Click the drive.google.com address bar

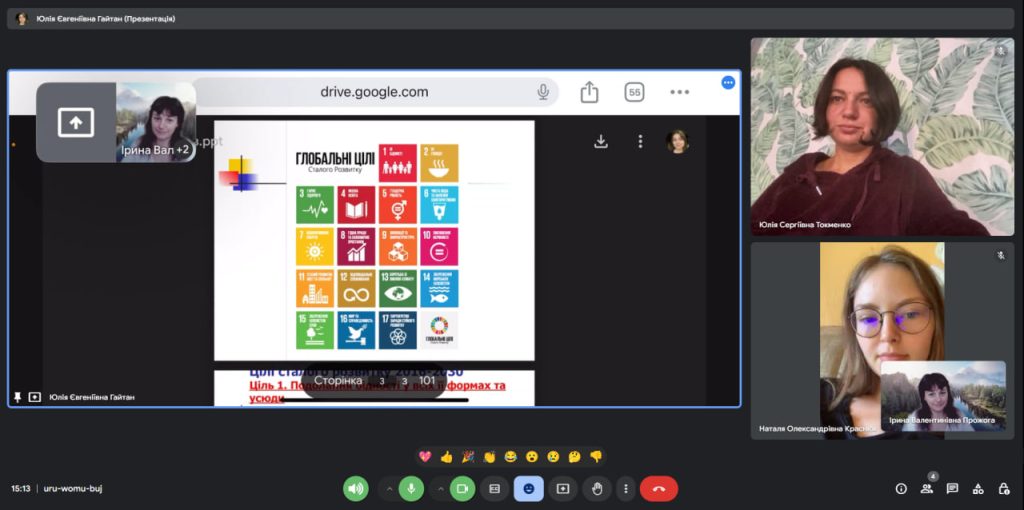tap(374, 92)
